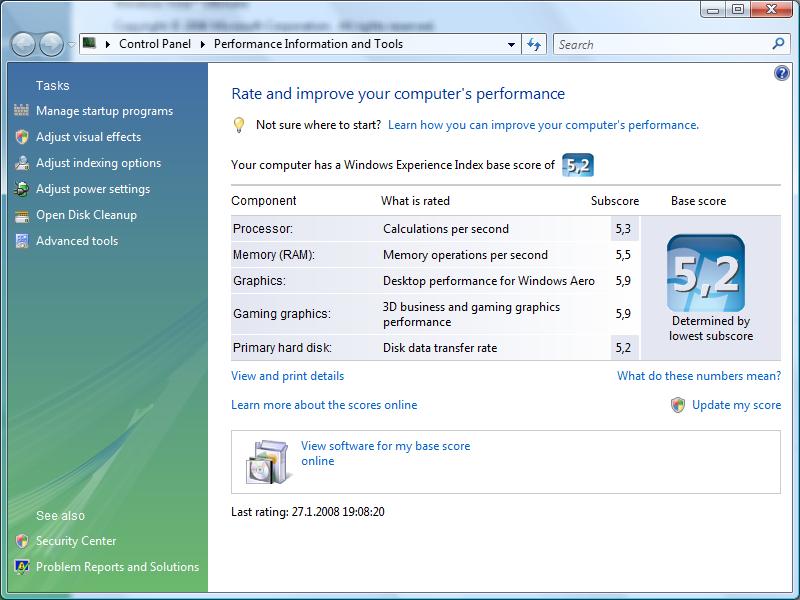Click the Last rating date text
The width and height of the screenshot is (800, 600).
point(308,512)
